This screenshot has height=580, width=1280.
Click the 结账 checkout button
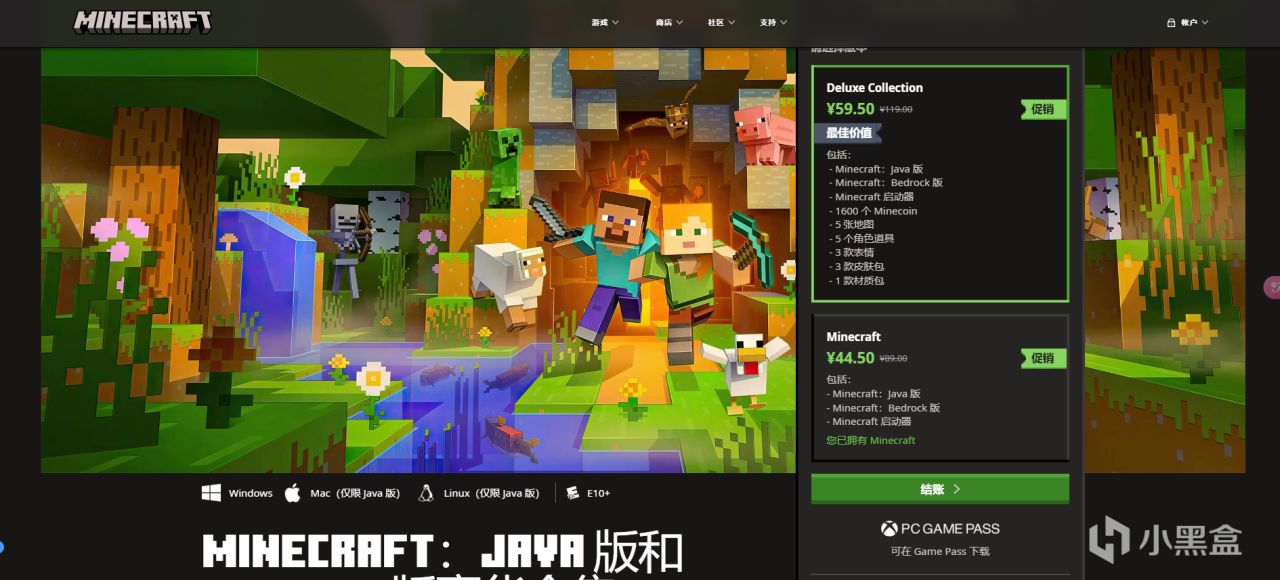click(940, 489)
